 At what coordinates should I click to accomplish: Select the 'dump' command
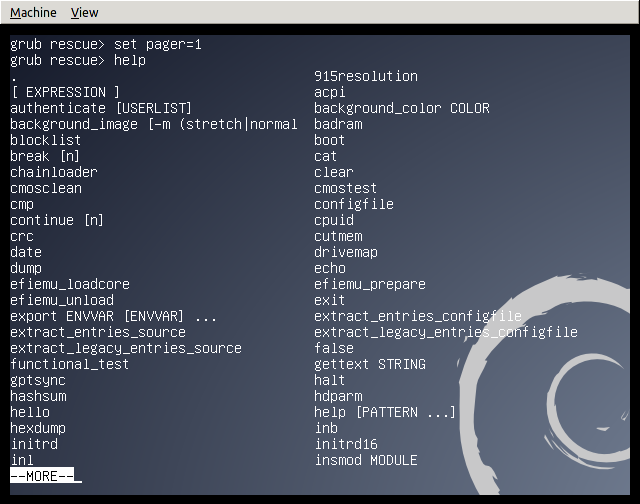click(26, 268)
